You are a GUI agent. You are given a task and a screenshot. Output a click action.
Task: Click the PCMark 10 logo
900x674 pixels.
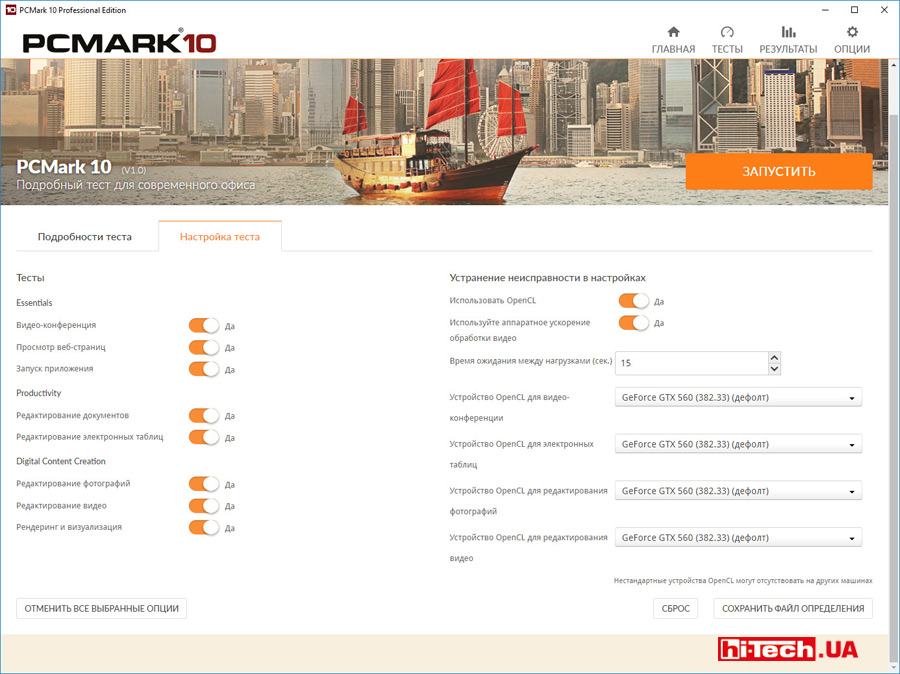click(119, 42)
